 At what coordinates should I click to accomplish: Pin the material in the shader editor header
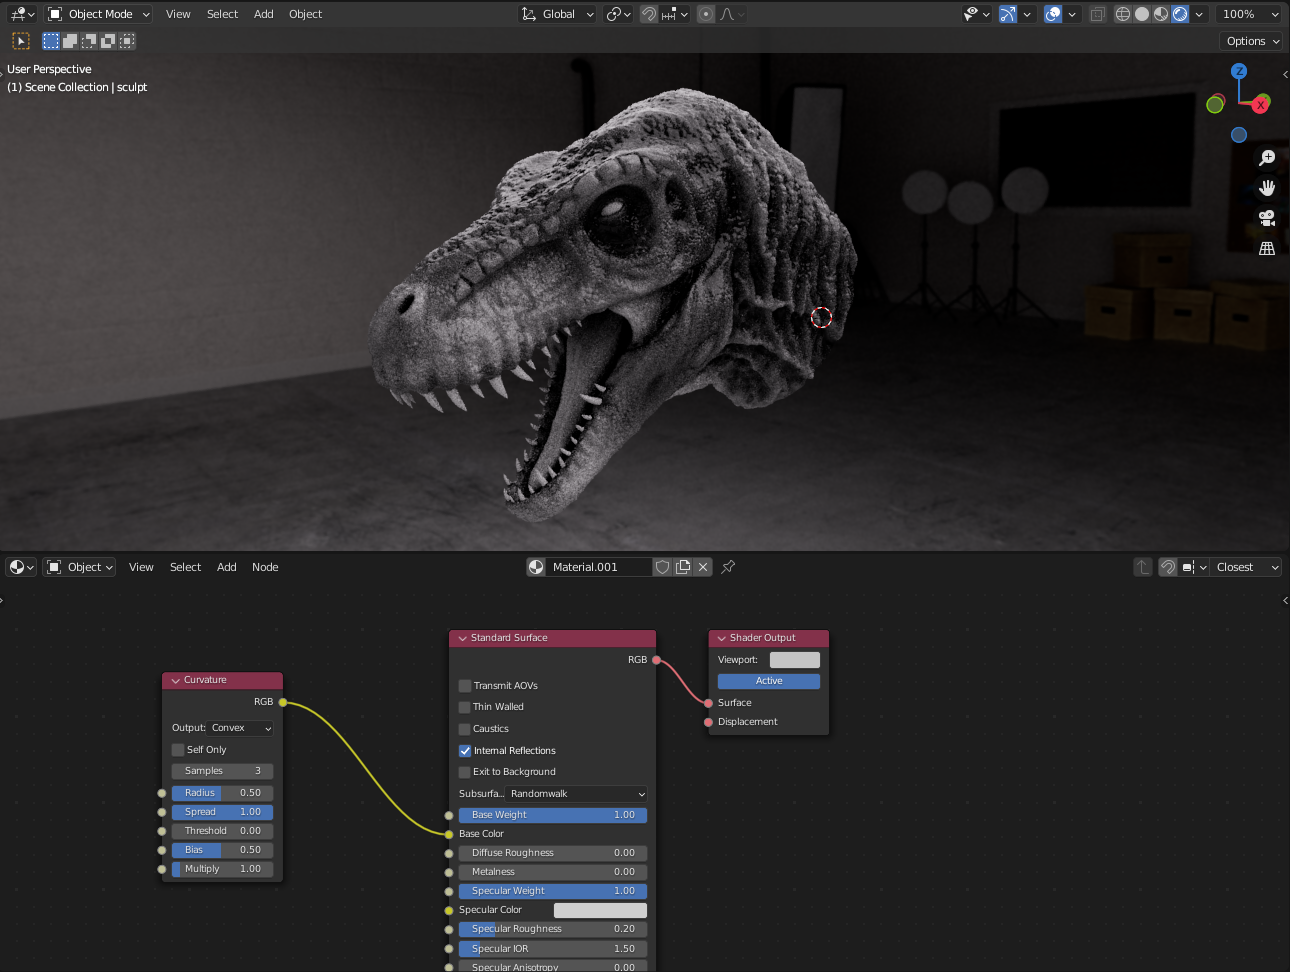pos(727,567)
